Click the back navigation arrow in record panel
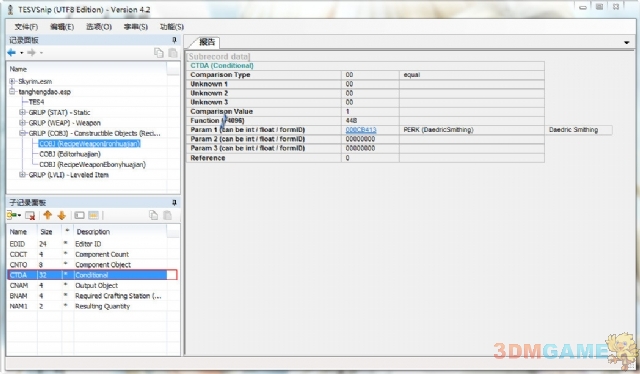Image resolution: width=640 pixels, height=374 pixels. click(11, 52)
